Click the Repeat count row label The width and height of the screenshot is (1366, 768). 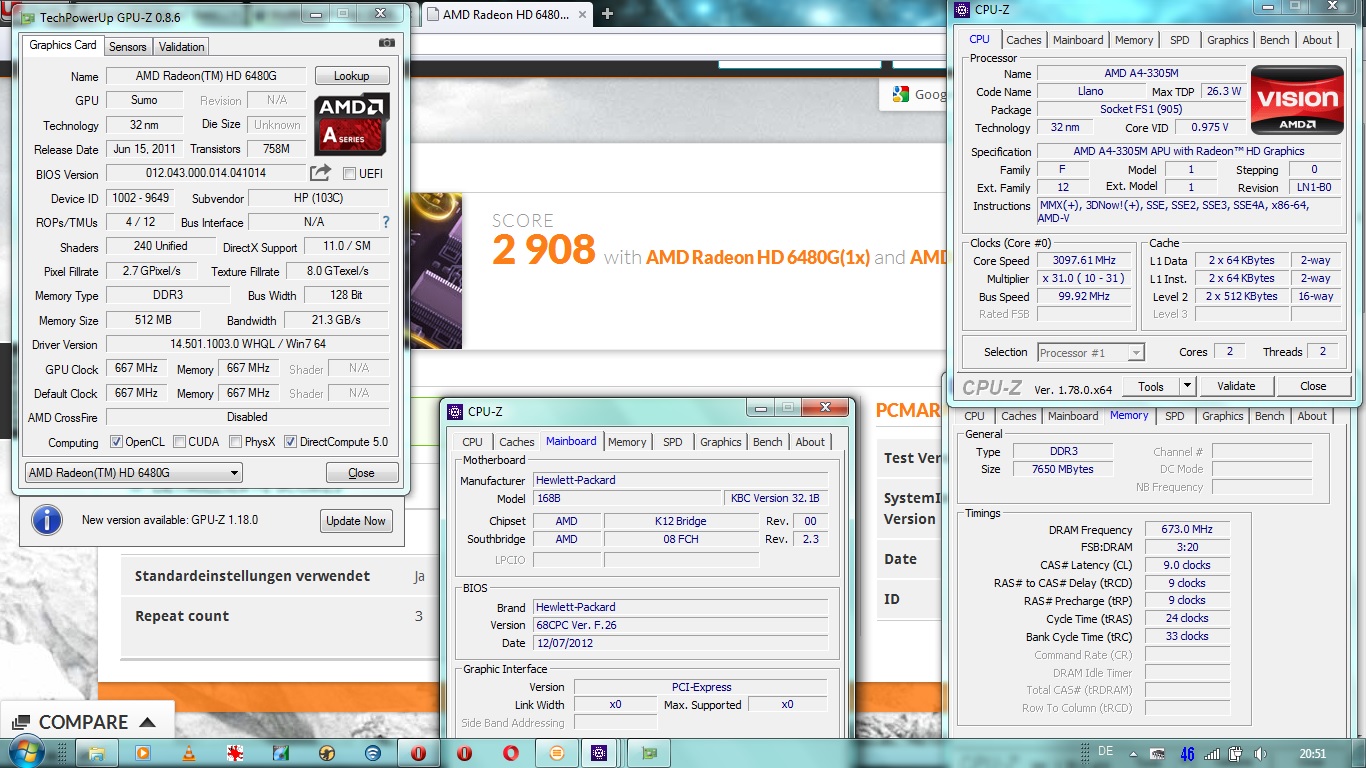tap(182, 616)
